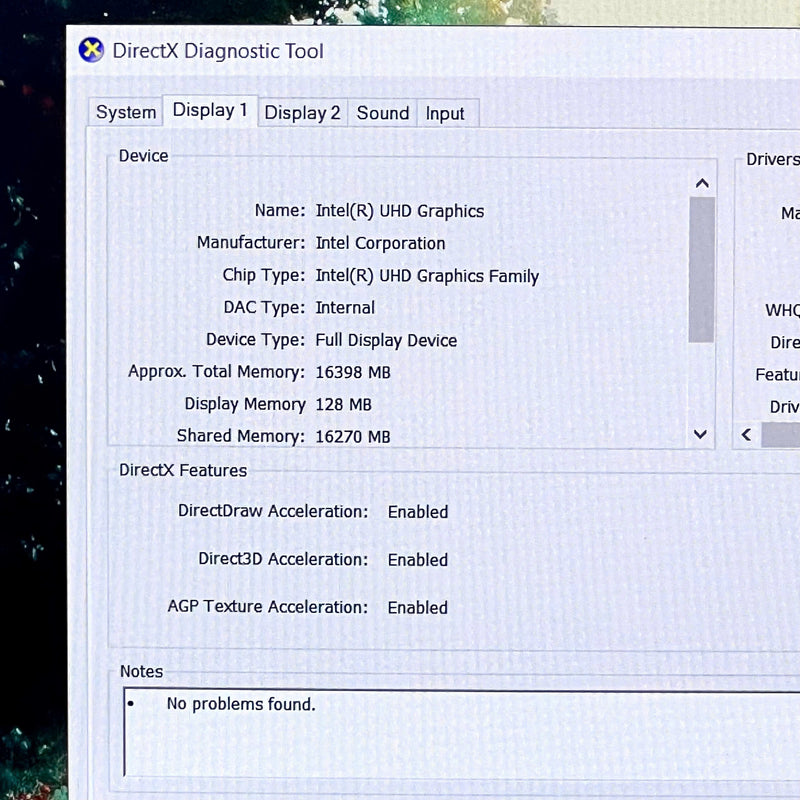Viewport: 800px width, 800px height.
Task: Click the AGP Texture Acceleration: label
Action: (268, 607)
